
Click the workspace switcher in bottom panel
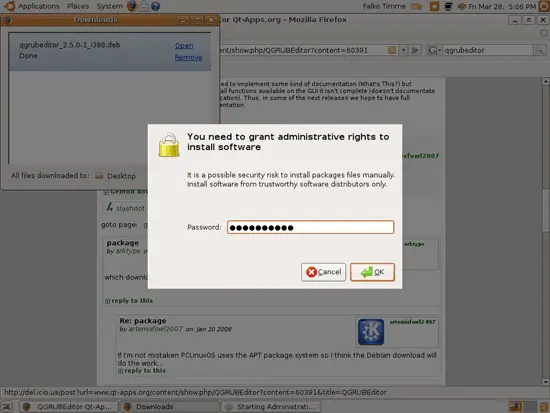click(x=522, y=407)
